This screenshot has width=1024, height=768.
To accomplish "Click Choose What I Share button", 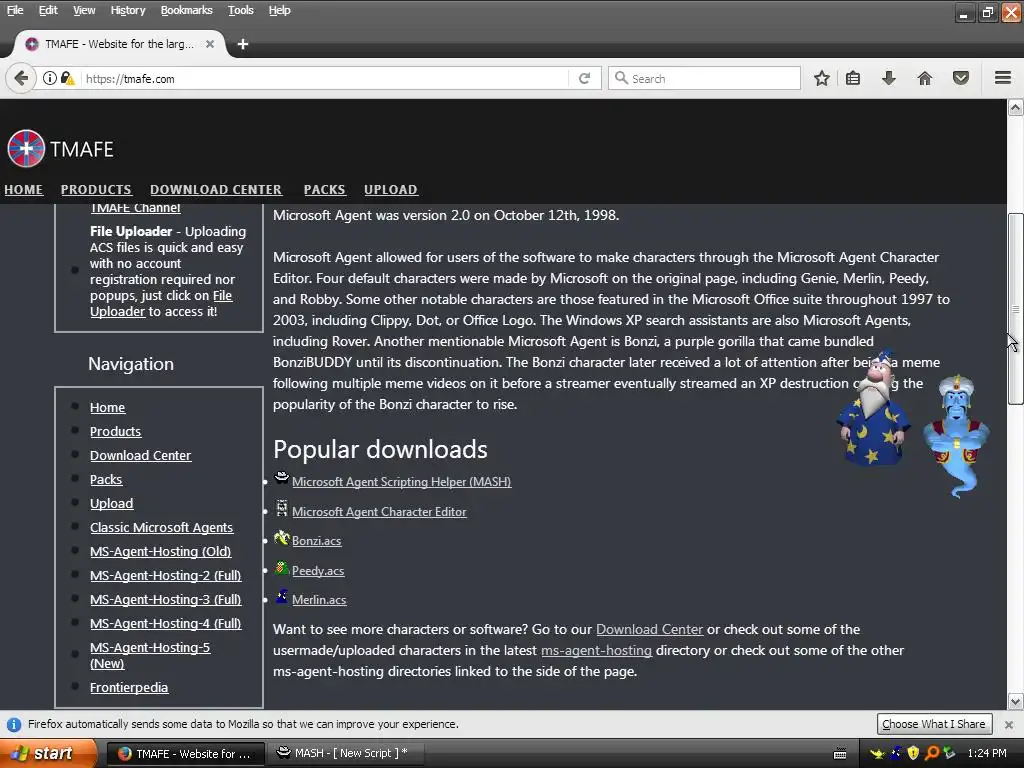I will click(934, 724).
